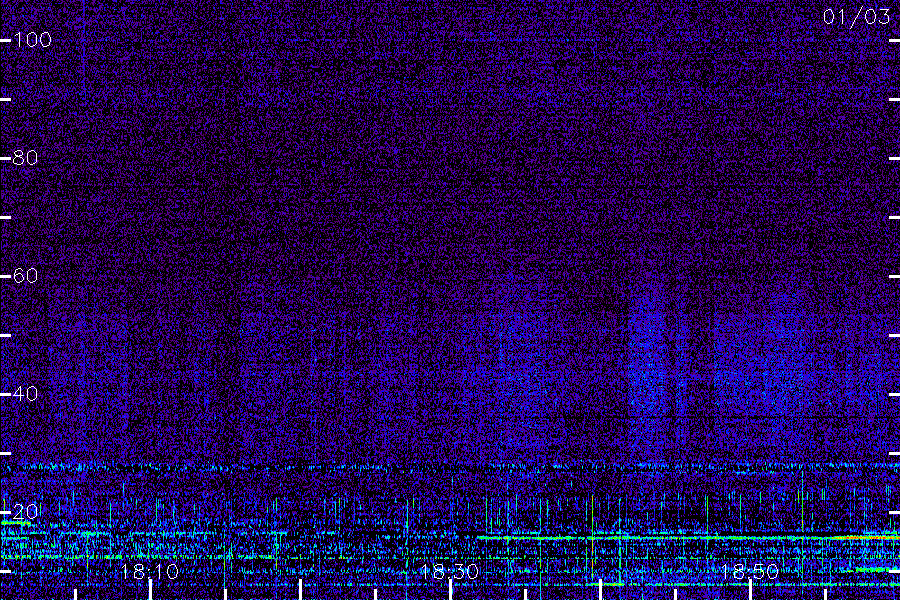Click the 18:50 time label

point(749,571)
